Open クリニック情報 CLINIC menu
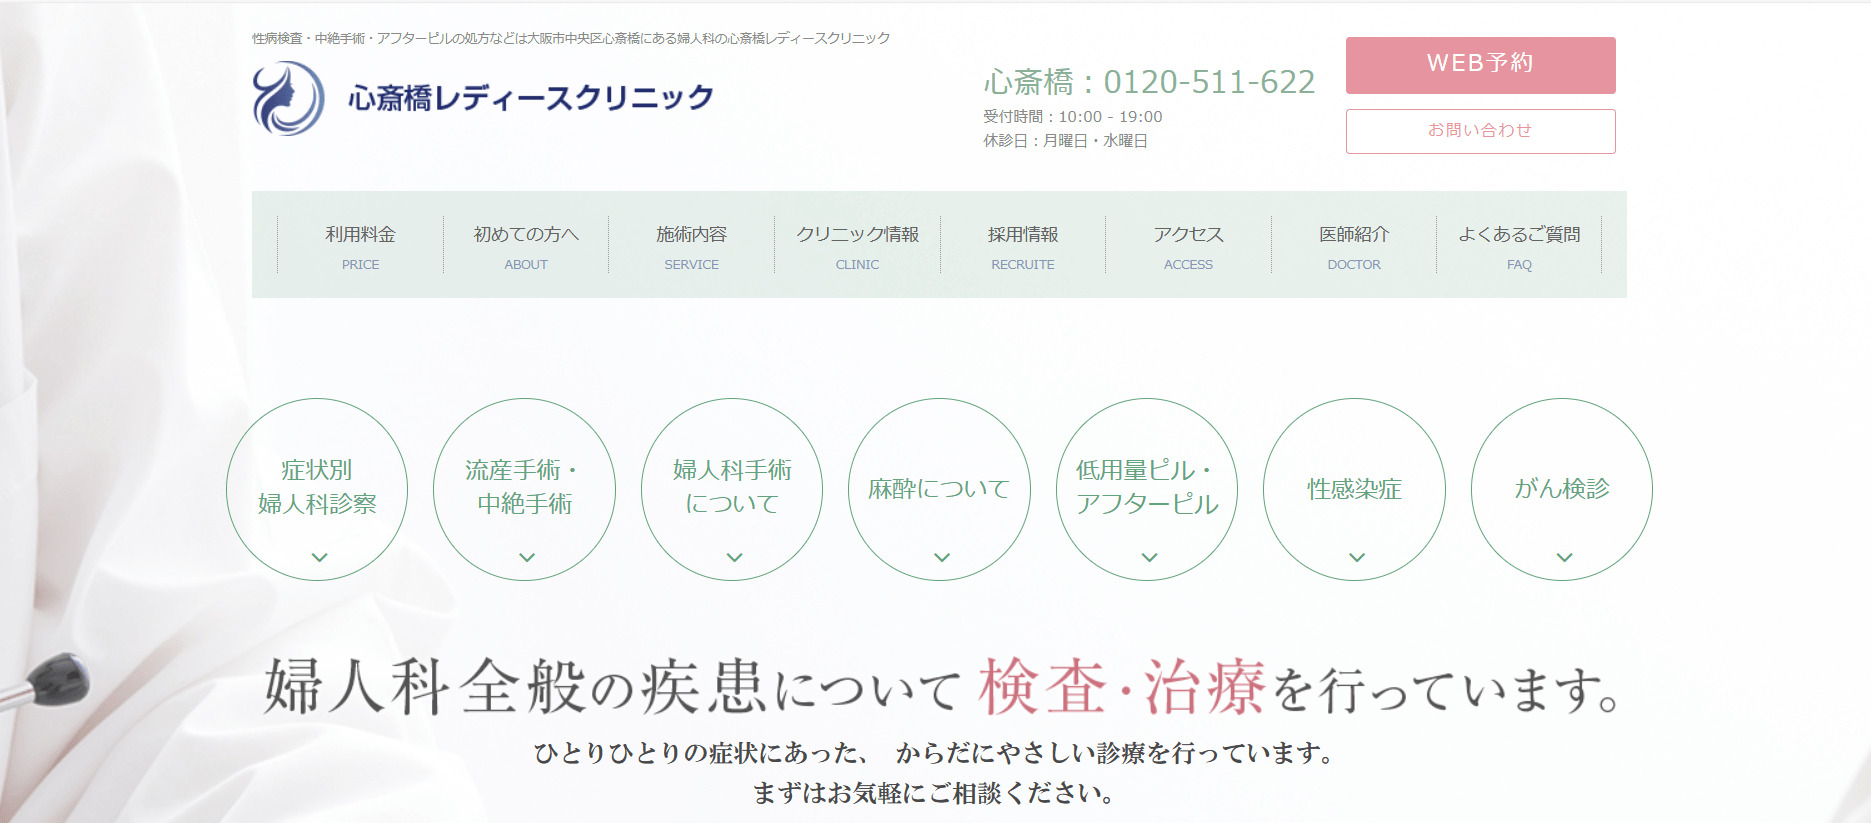This screenshot has height=823, width=1871. pos(857,246)
